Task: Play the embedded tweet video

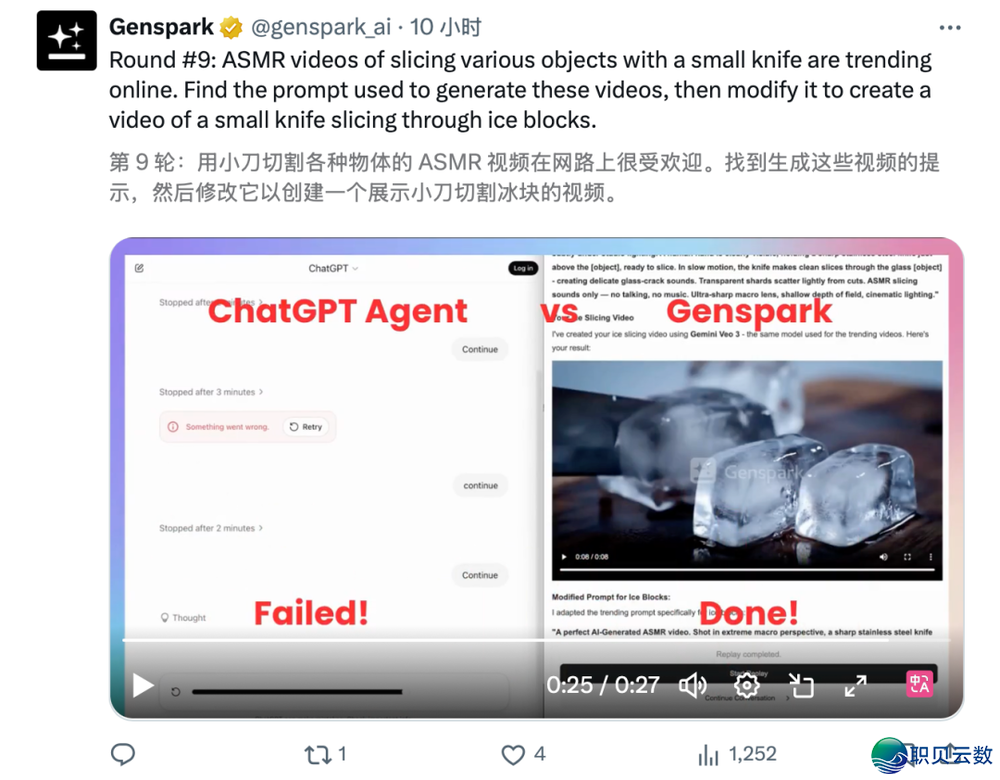Action: [x=143, y=686]
